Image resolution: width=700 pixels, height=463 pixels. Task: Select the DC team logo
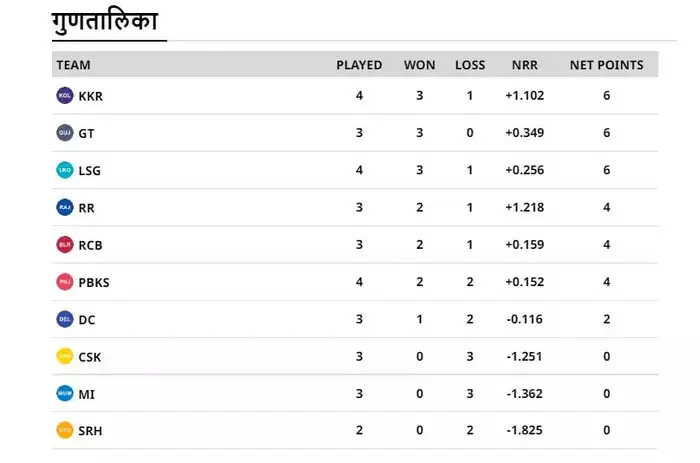coord(65,320)
